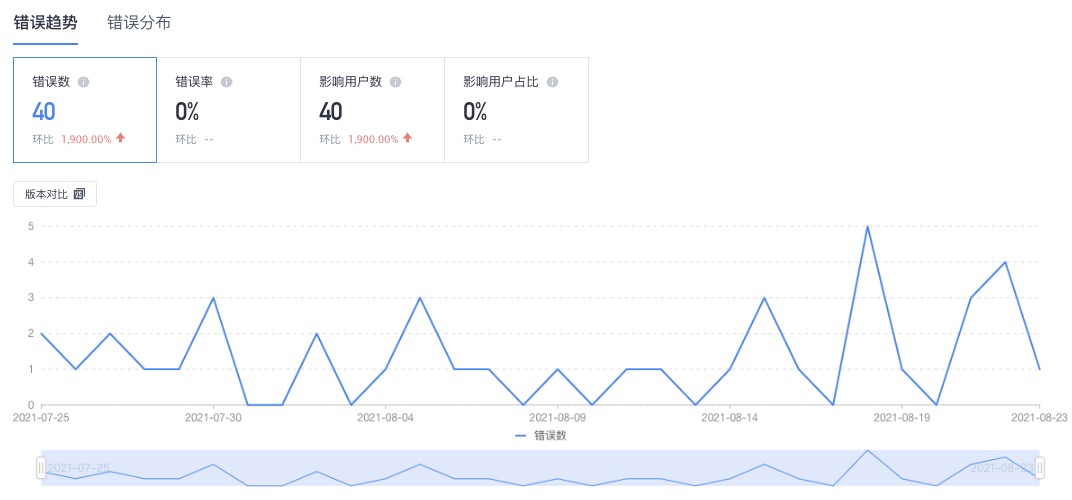The width and height of the screenshot is (1072, 500).
Task: Click the info icon beside 影响用户占比
Action: click(x=552, y=82)
